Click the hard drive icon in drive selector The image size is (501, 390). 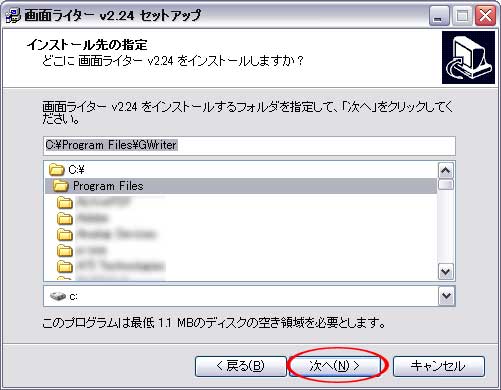57,296
